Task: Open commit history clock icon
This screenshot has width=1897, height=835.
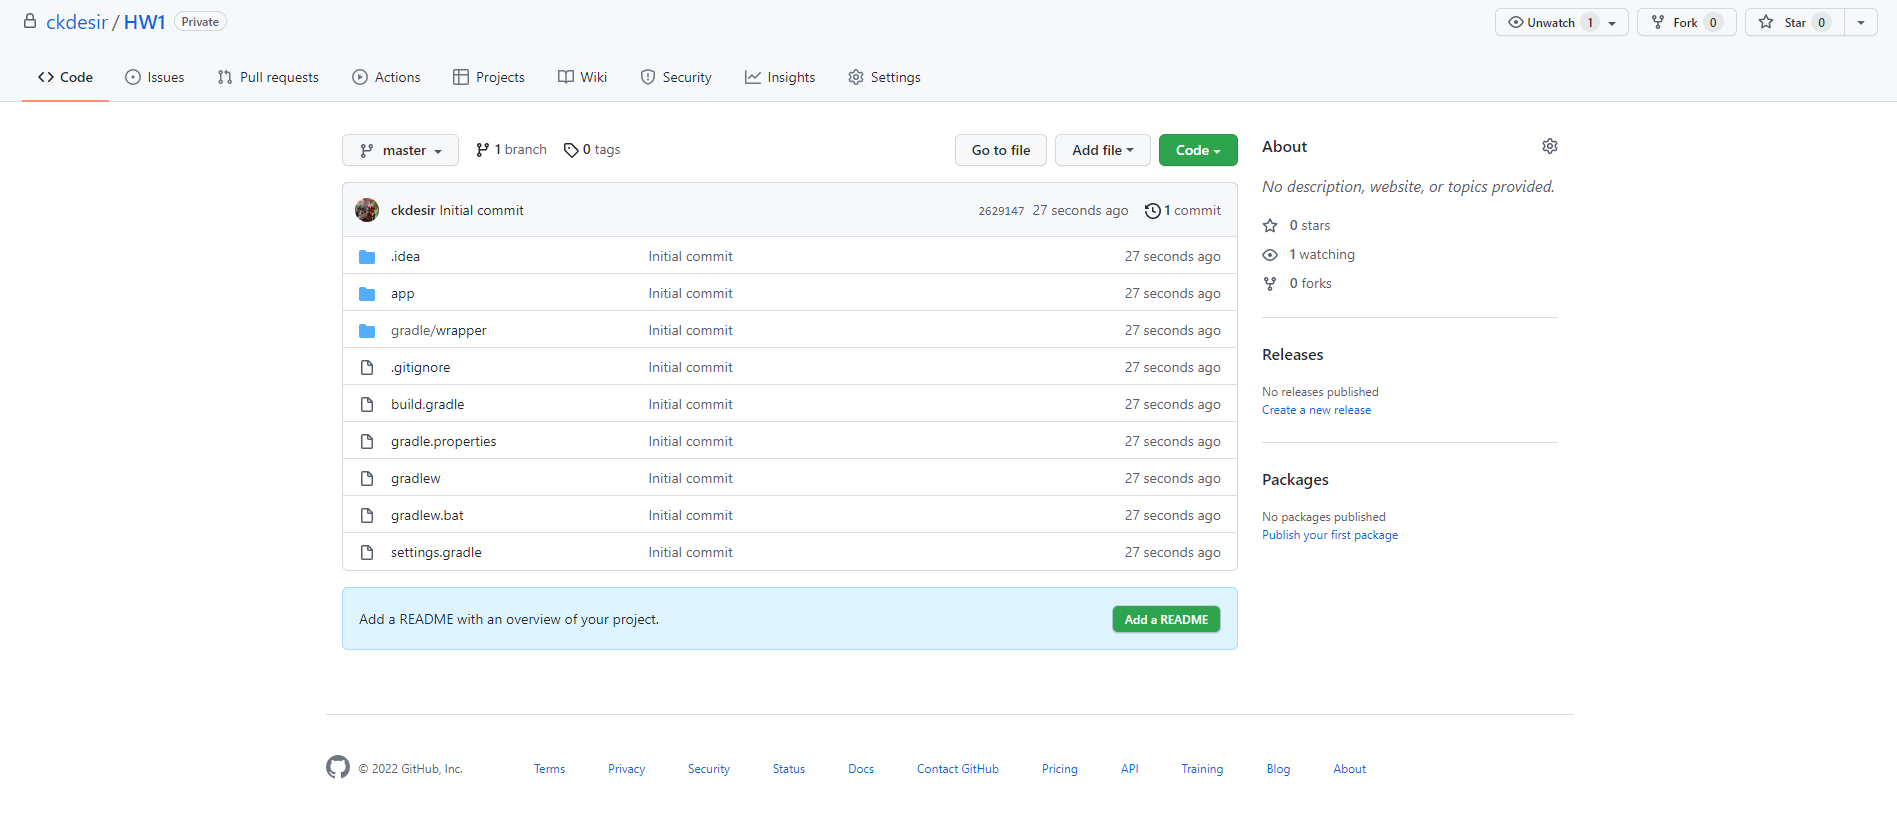Action: click(1152, 211)
